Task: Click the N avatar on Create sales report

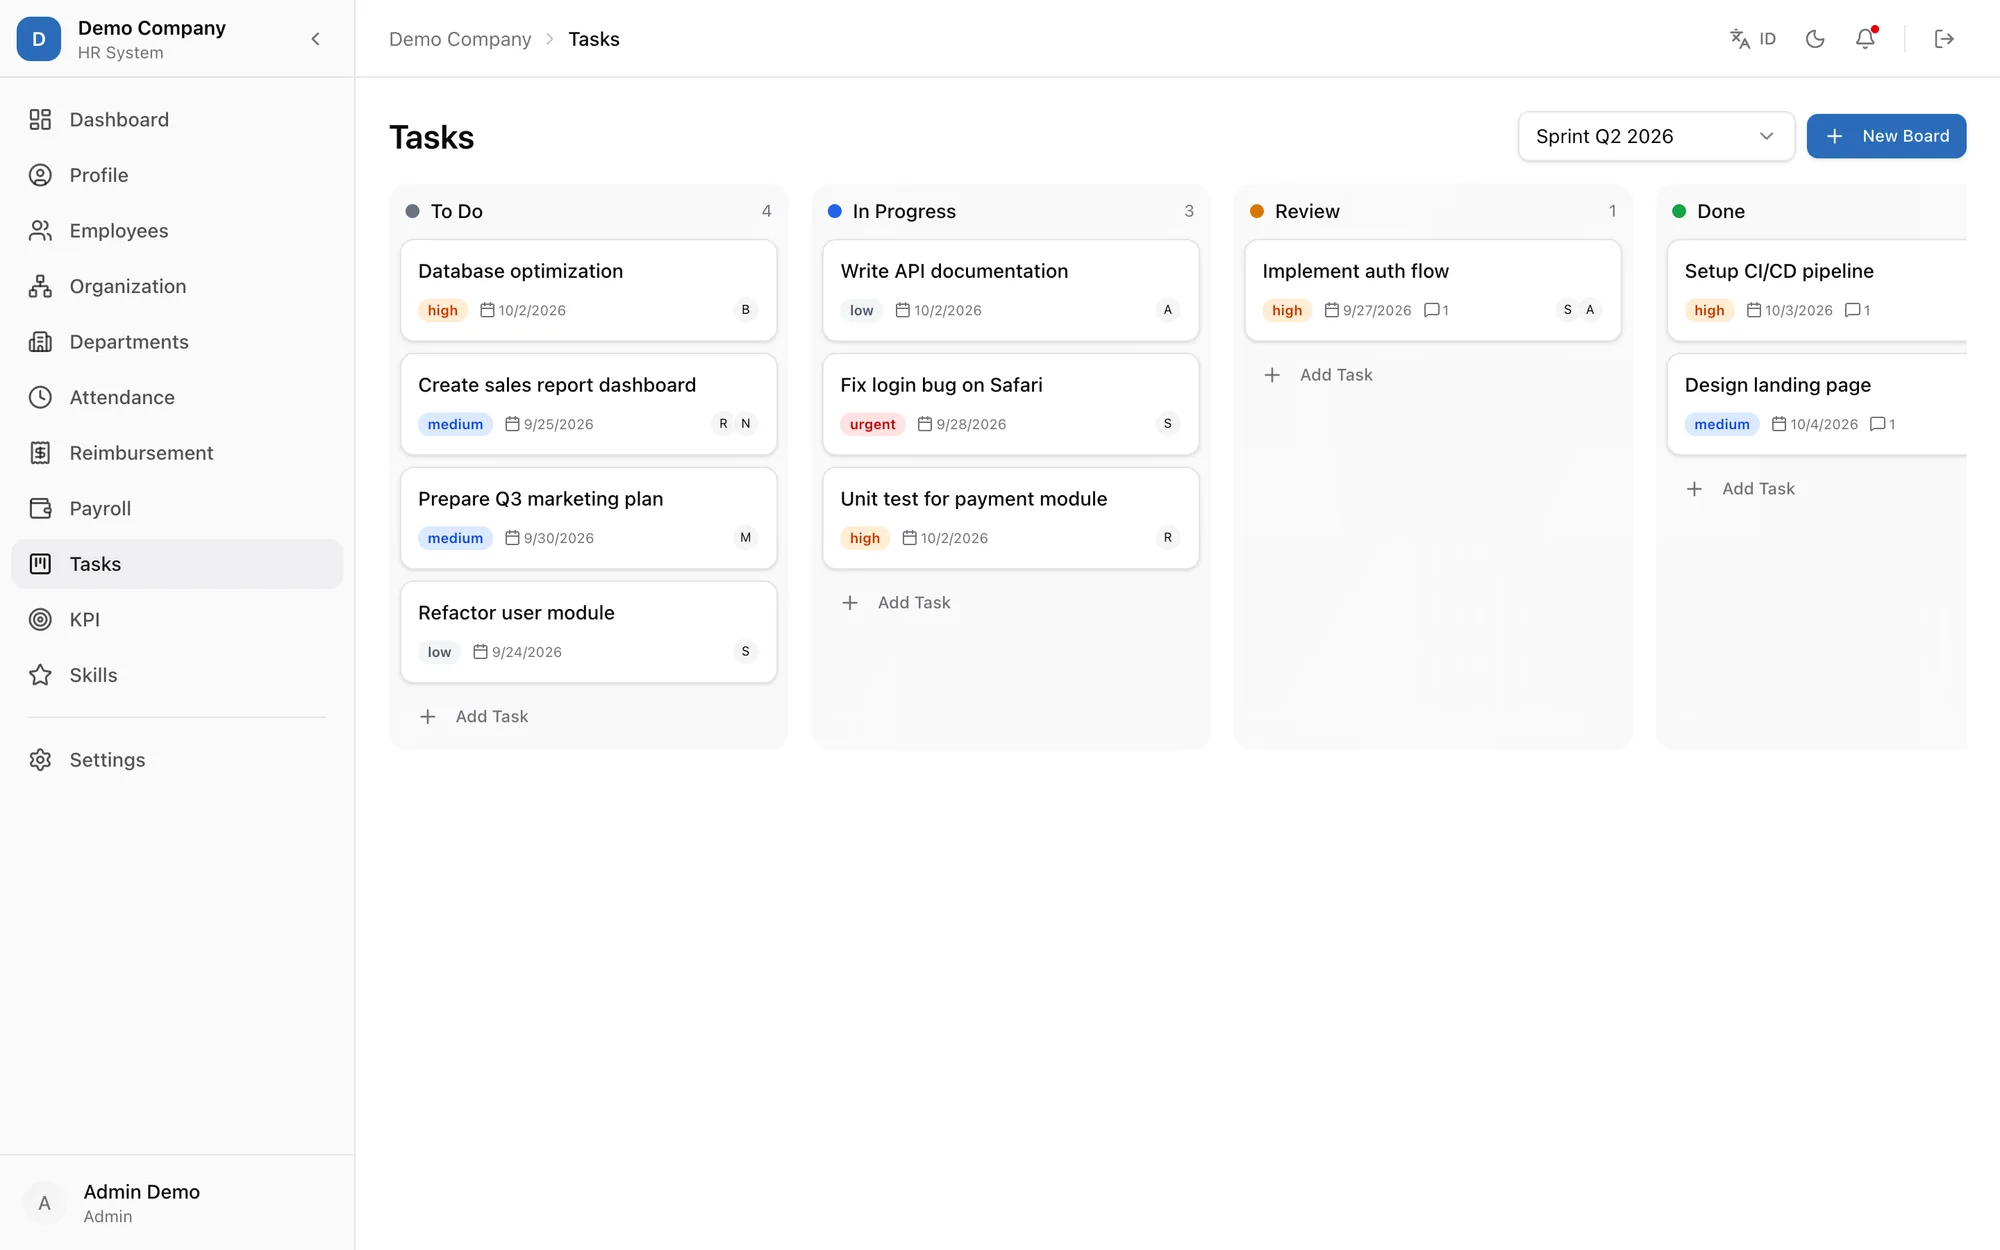Action: [x=745, y=424]
